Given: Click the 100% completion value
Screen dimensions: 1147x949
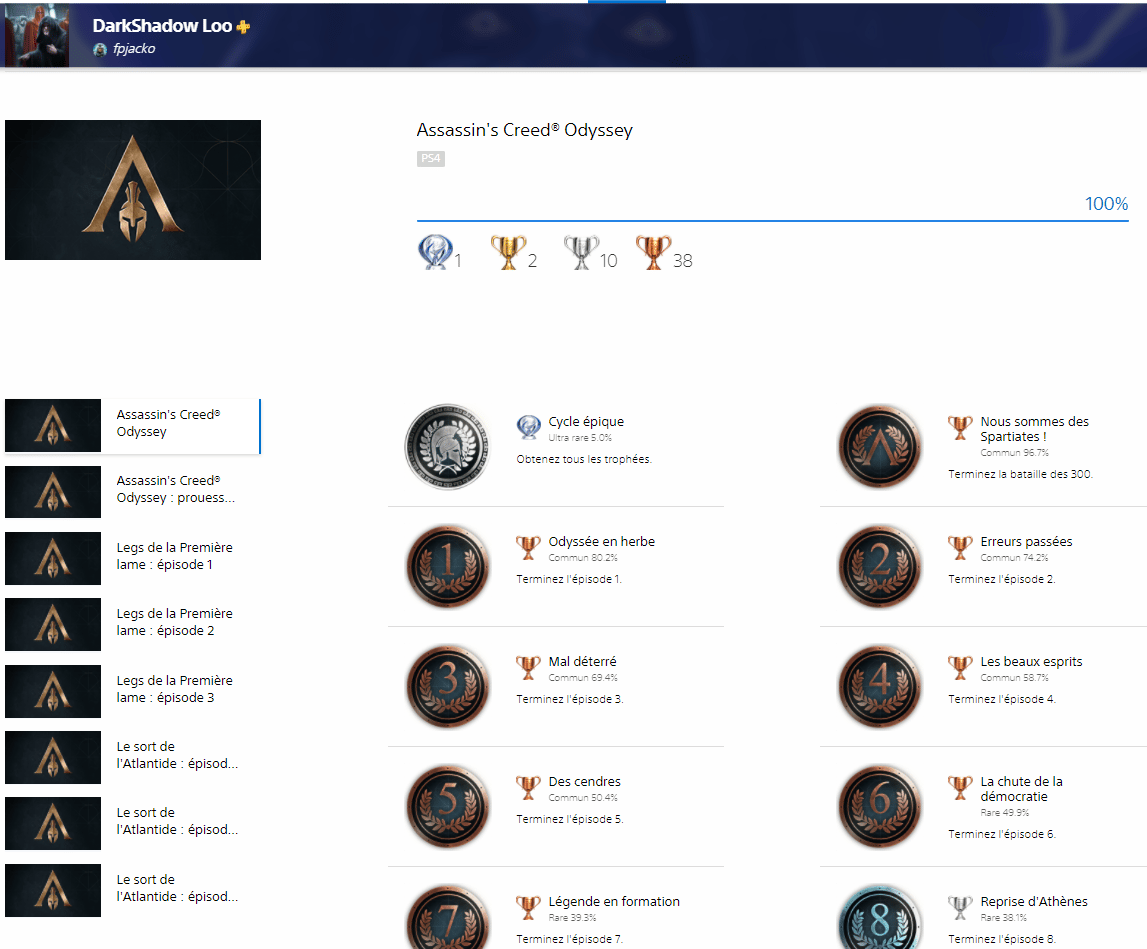Looking at the screenshot, I should 1106,204.
